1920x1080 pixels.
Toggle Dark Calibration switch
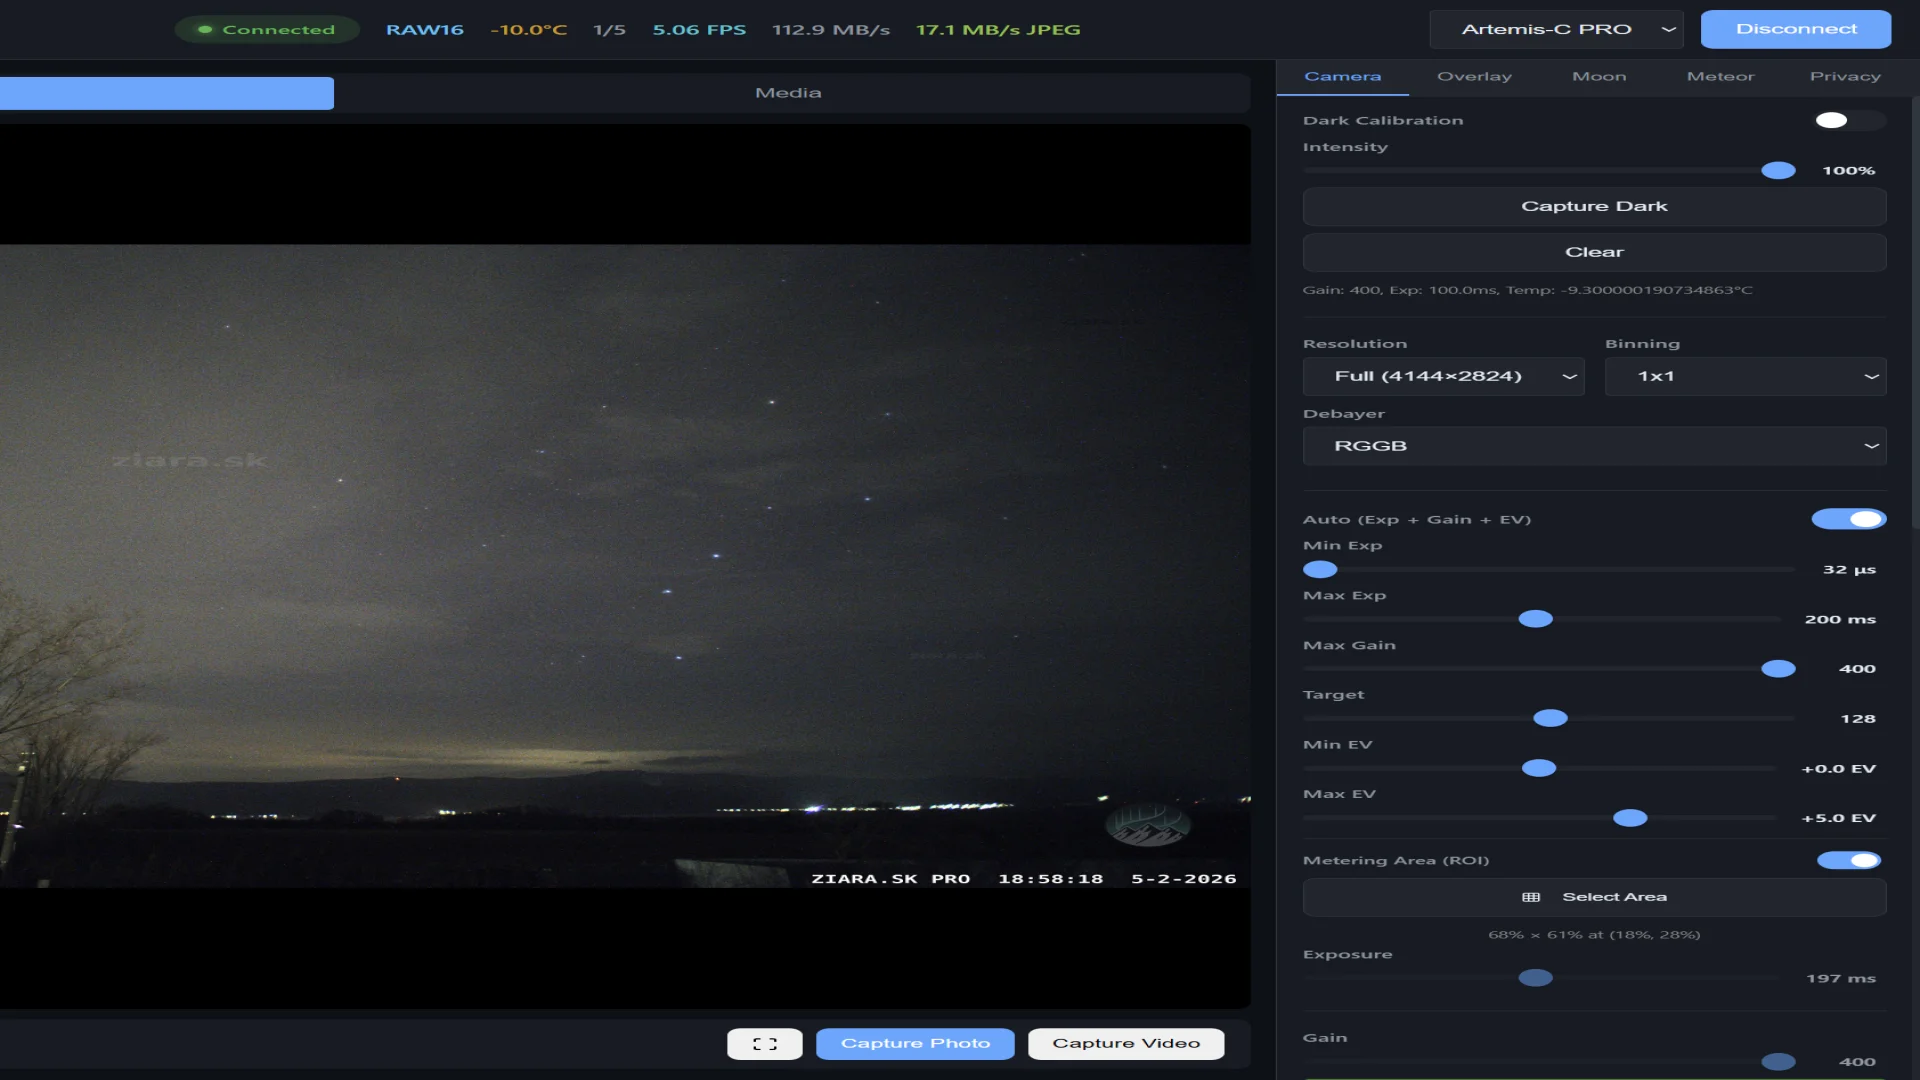(x=1848, y=120)
